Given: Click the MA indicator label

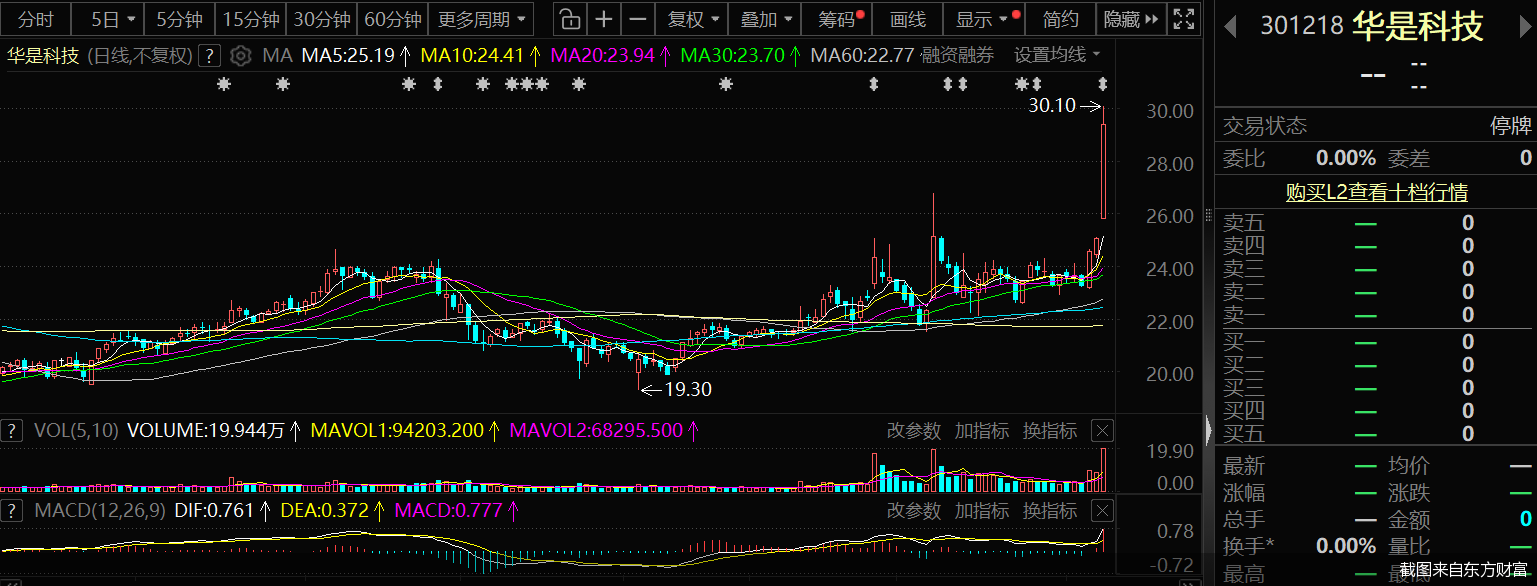Looking at the screenshot, I should [x=277, y=55].
